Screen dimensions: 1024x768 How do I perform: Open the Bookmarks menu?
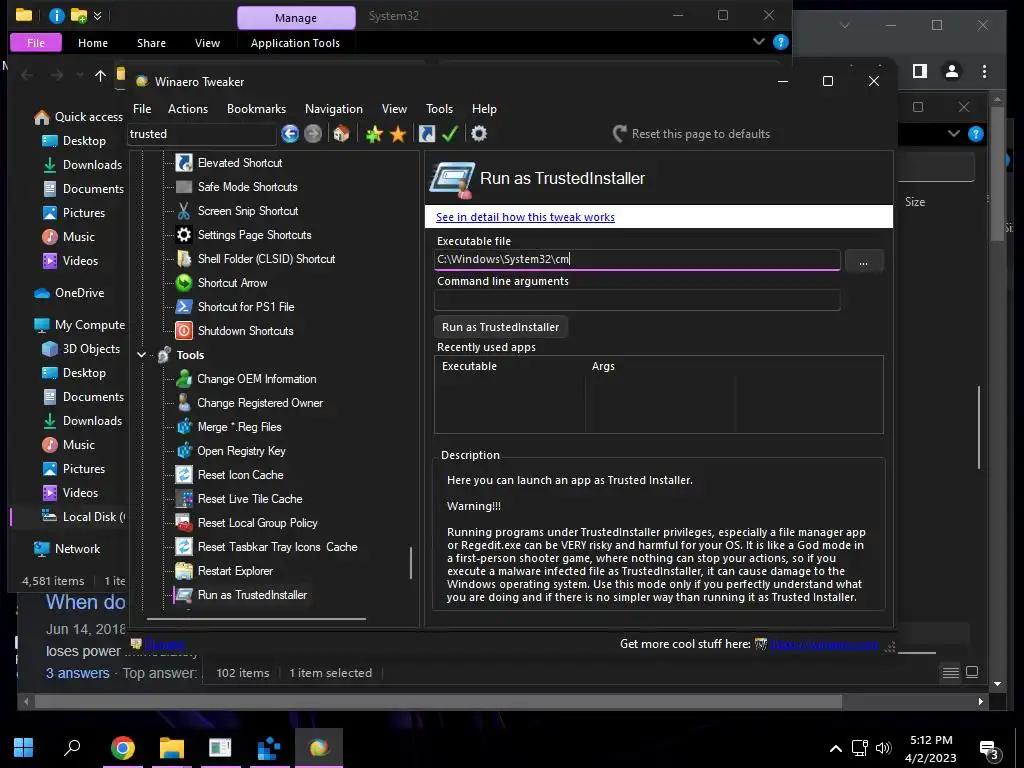(257, 109)
